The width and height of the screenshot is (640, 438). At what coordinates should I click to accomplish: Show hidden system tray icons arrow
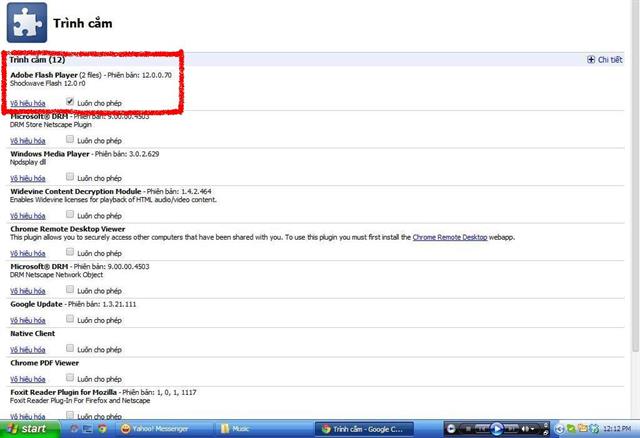560,429
